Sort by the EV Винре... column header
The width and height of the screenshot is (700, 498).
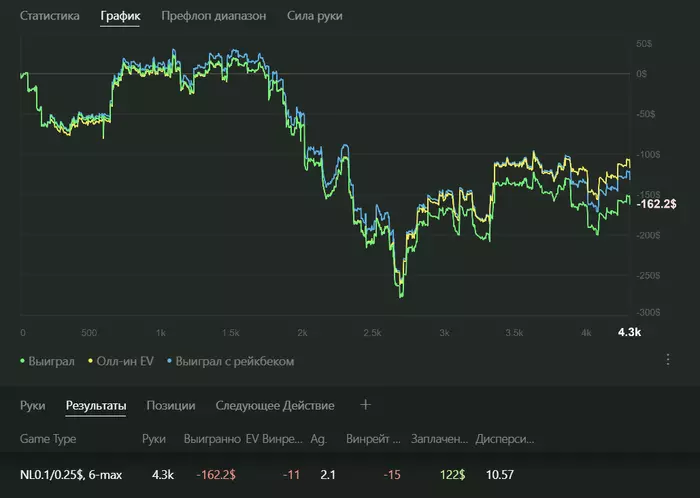[274, 439]
